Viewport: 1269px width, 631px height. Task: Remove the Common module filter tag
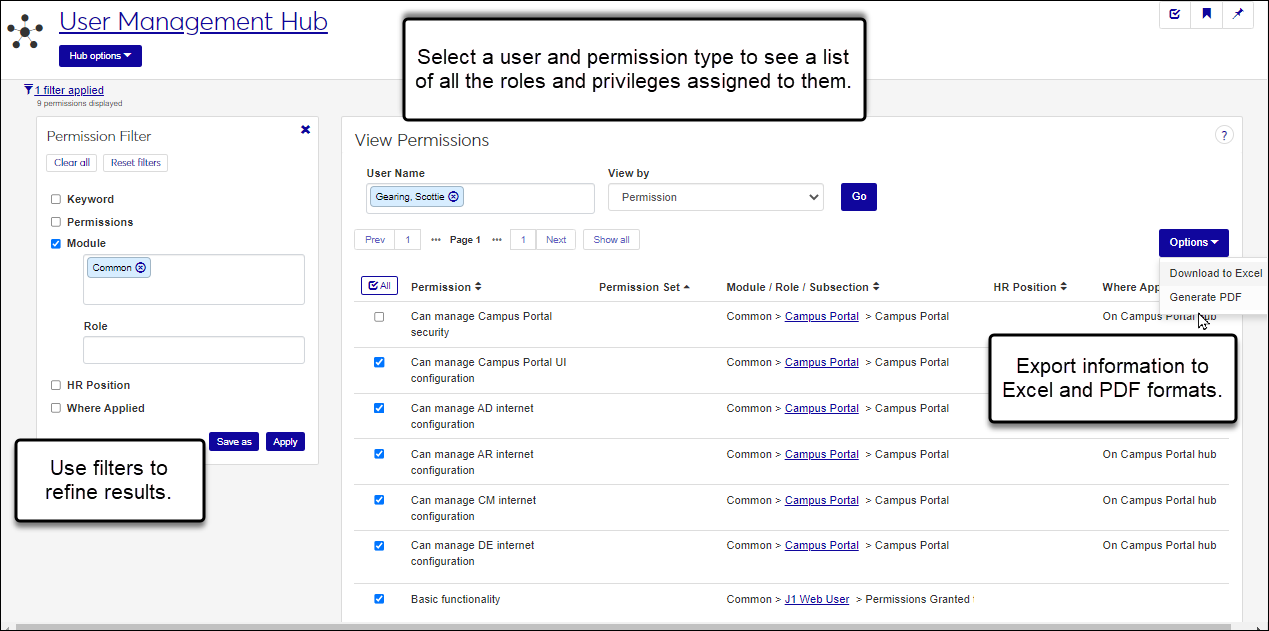(141, 268)
